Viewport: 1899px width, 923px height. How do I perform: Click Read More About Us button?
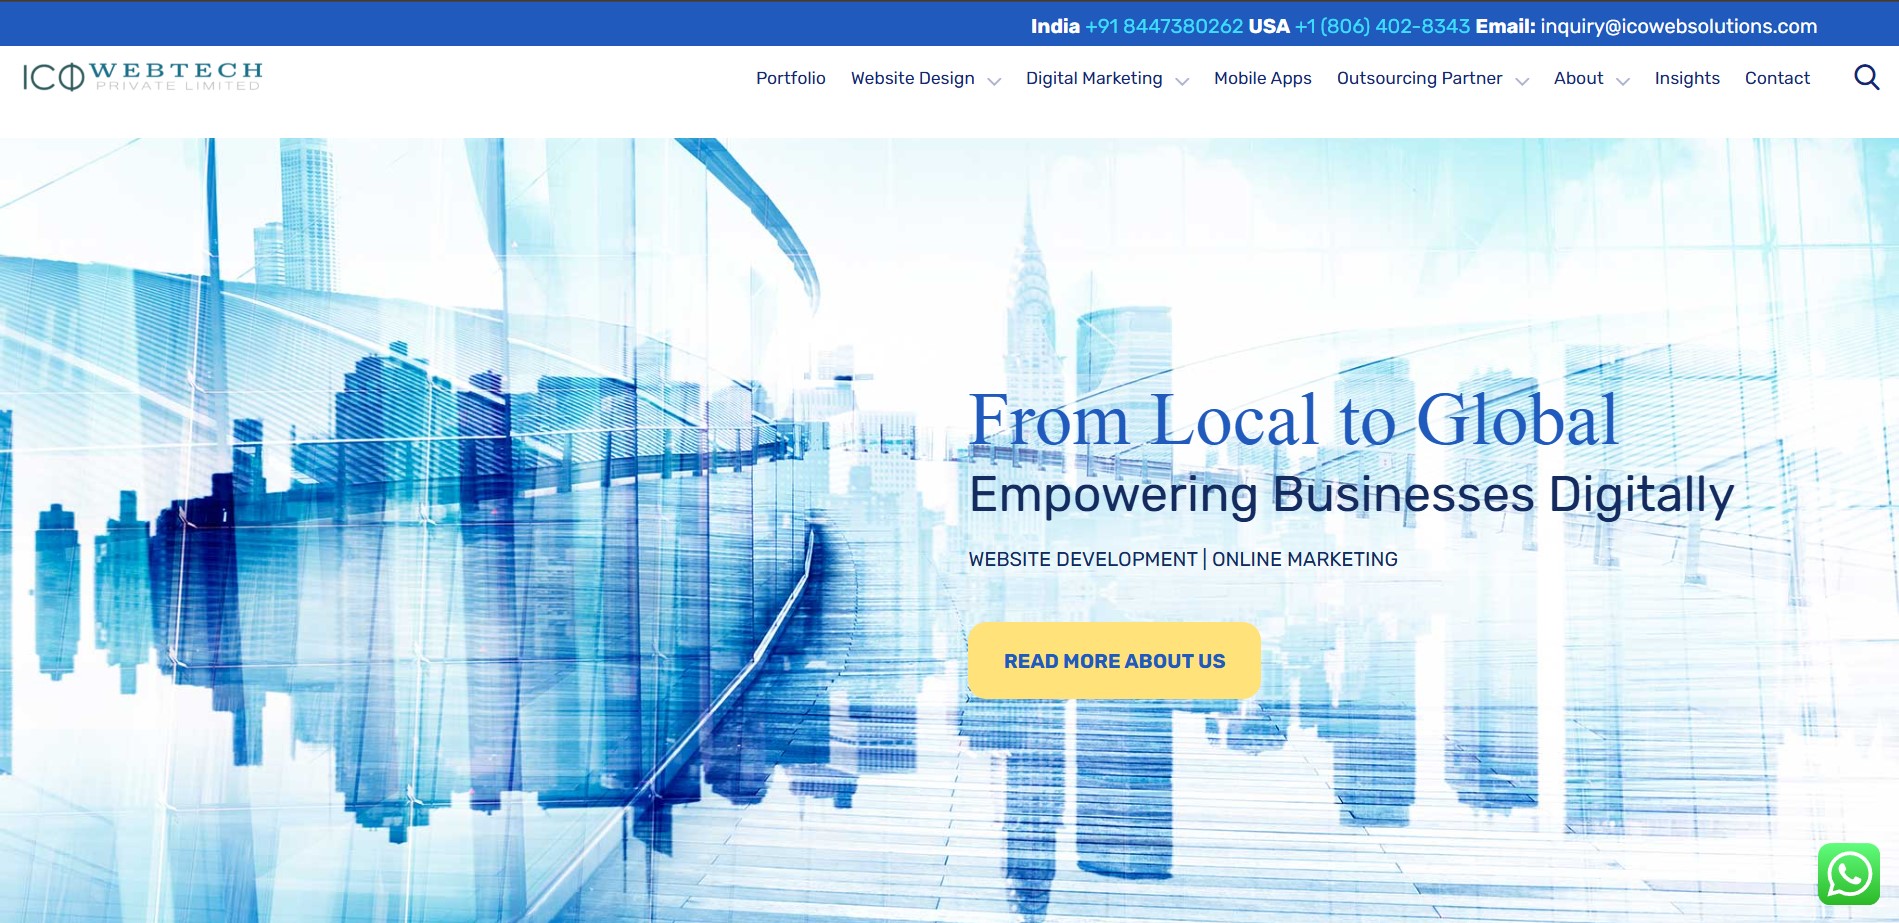click(x=1114, y=661)
